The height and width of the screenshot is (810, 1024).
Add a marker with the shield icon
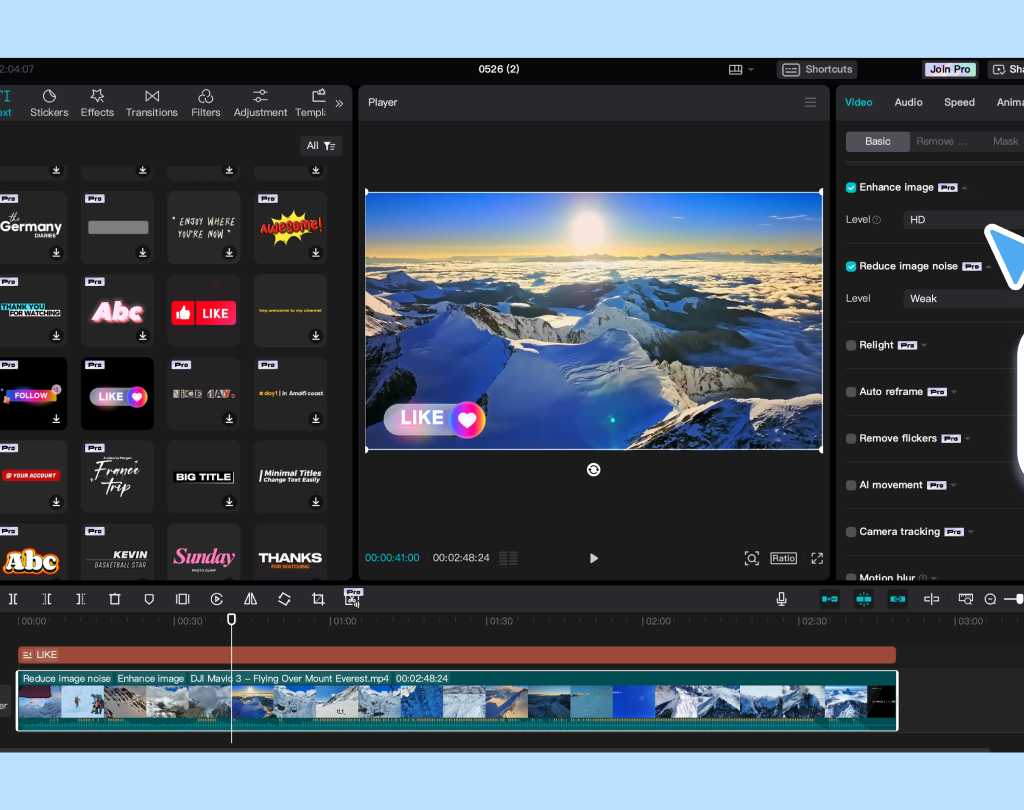[x=149, y=599]
